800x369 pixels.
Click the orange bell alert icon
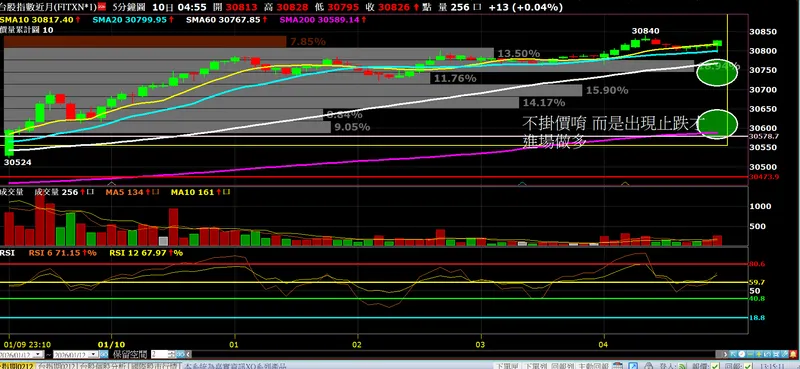[x=793, y=354]
